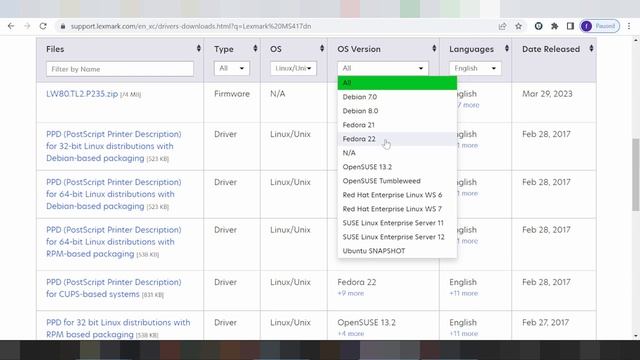
Task: Sort table by Files column arrows
Action: [x=199, y=49]
